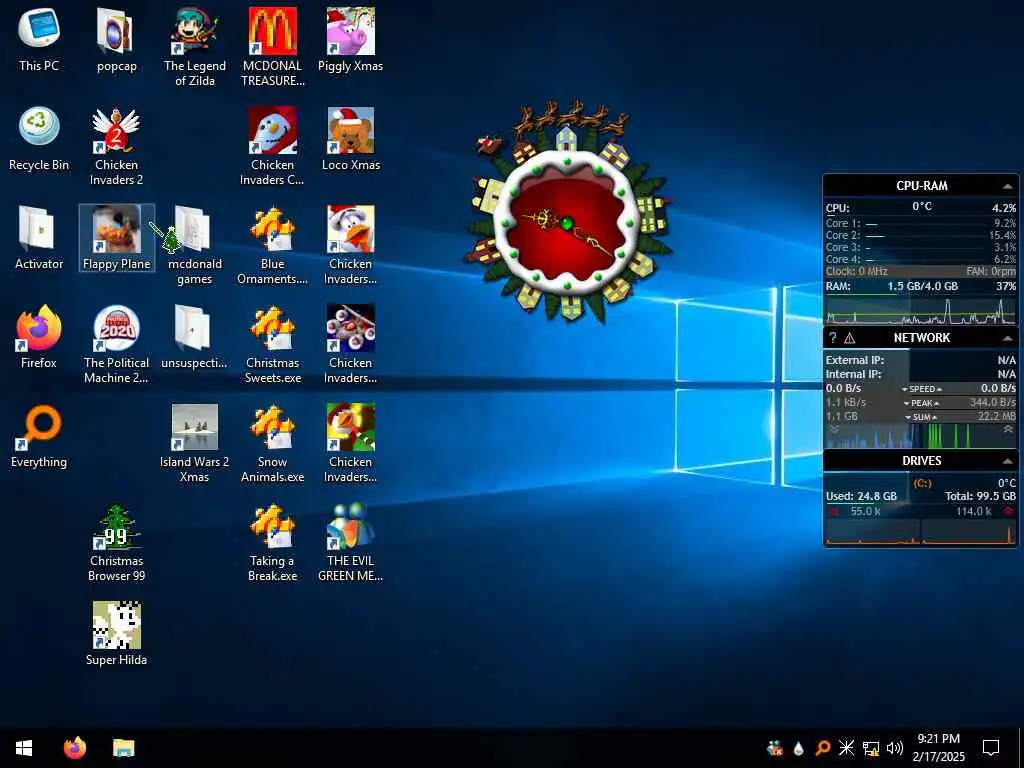Image resolution: width=1024 pixels, height=768 pixels.
Task: Collapse the CPU-RAM widget panel arrow
Action: 1008,186
